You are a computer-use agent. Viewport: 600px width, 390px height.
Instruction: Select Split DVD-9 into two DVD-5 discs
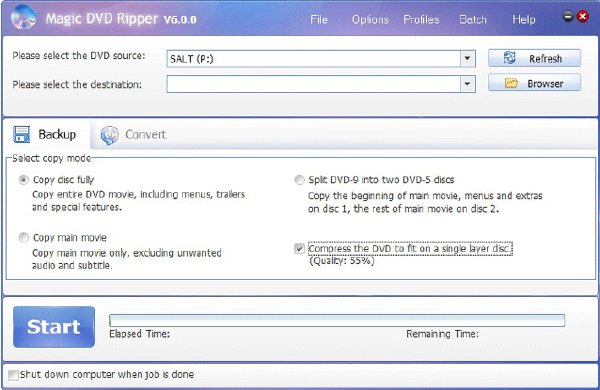point(299,179)
